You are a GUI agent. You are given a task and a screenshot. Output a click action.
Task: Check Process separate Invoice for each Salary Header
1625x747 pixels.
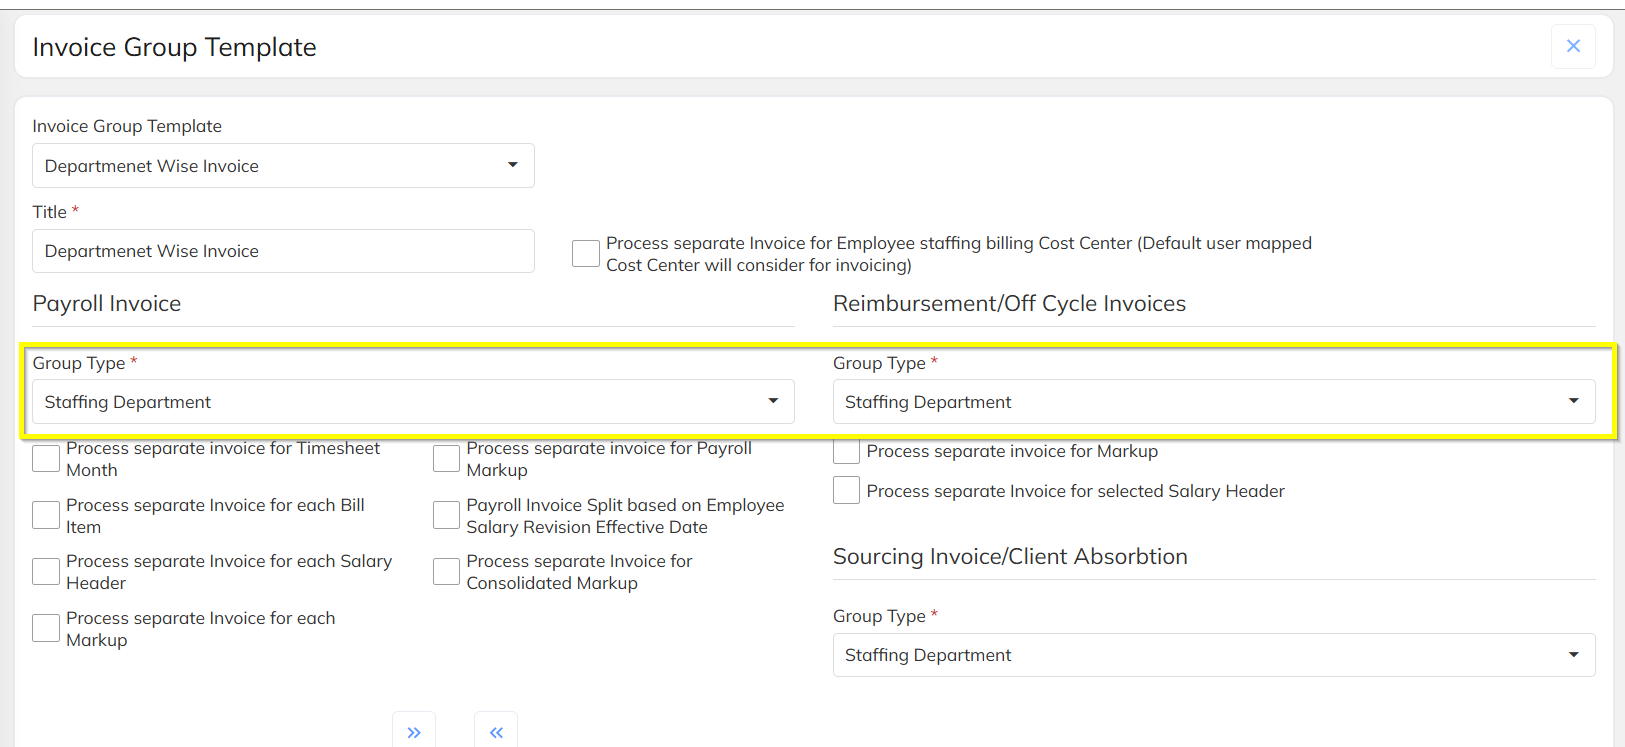click(x=46, y=571)
